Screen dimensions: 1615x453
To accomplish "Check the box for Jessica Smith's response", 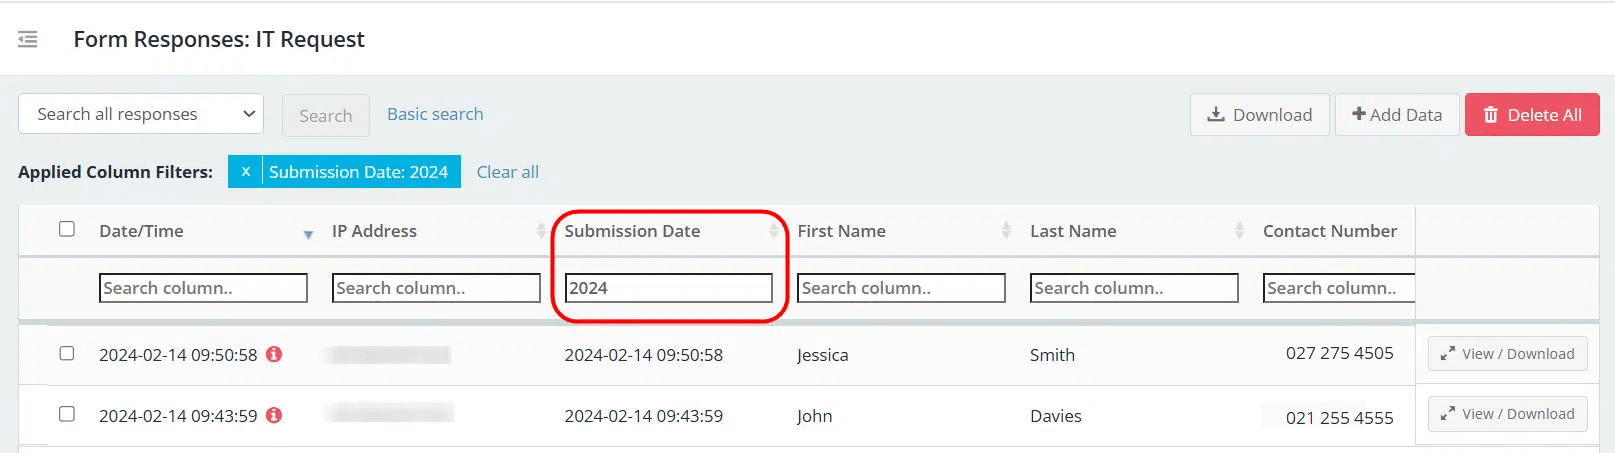I will click(67, 353).
